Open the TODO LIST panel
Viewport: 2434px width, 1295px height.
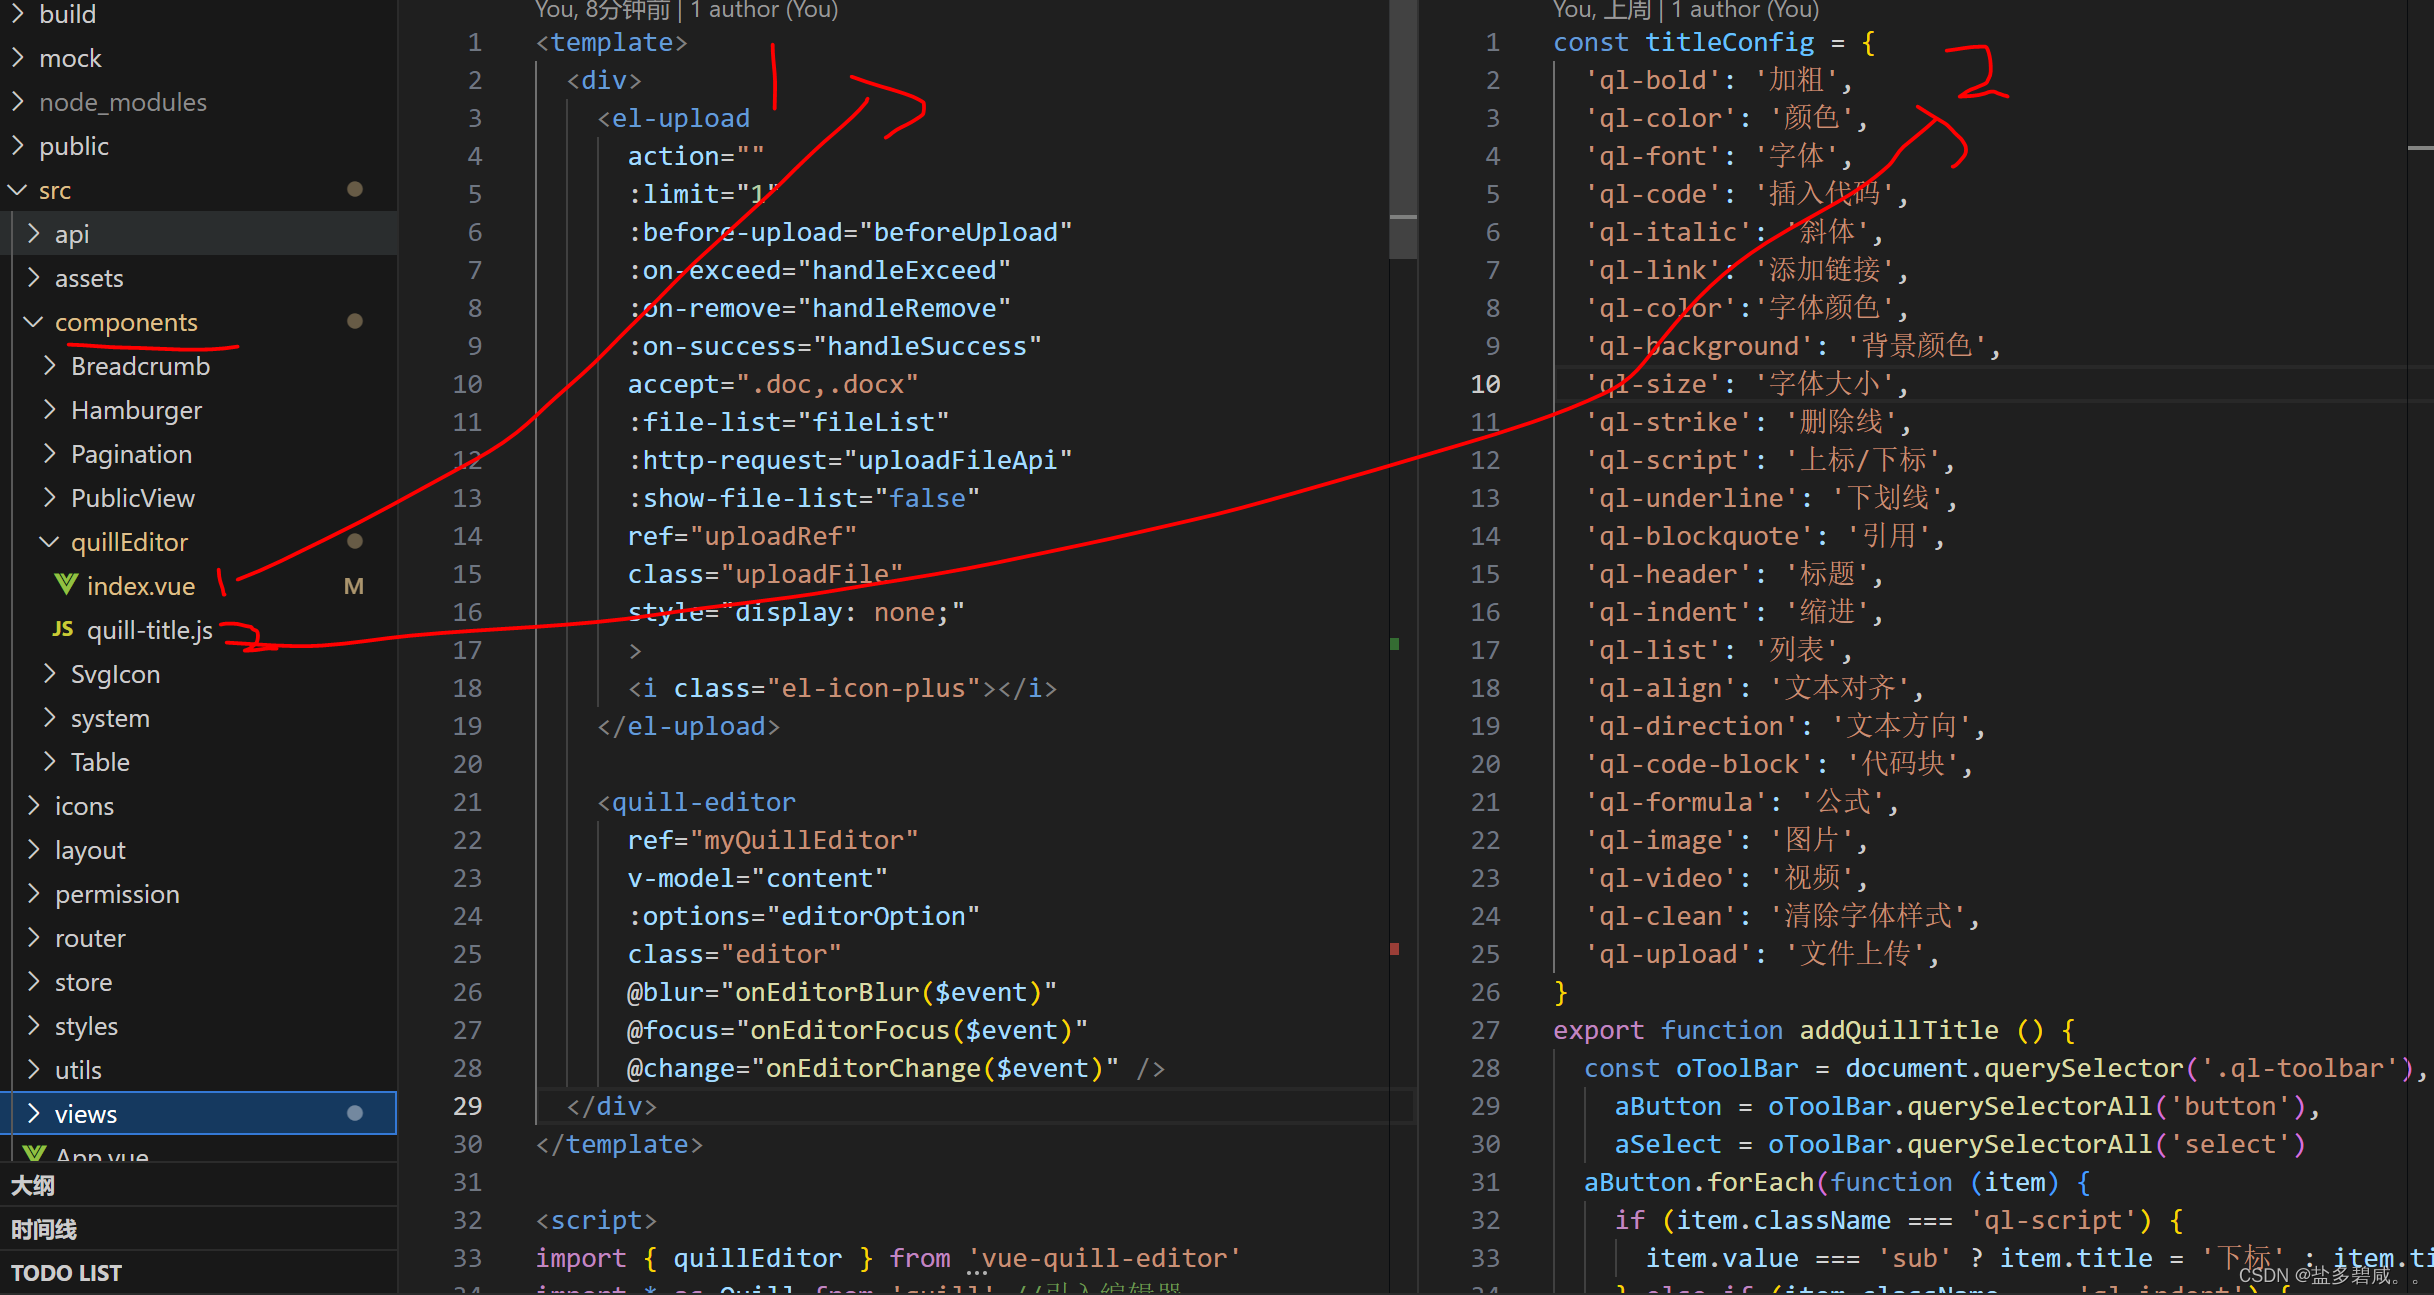click(66, 1273)
